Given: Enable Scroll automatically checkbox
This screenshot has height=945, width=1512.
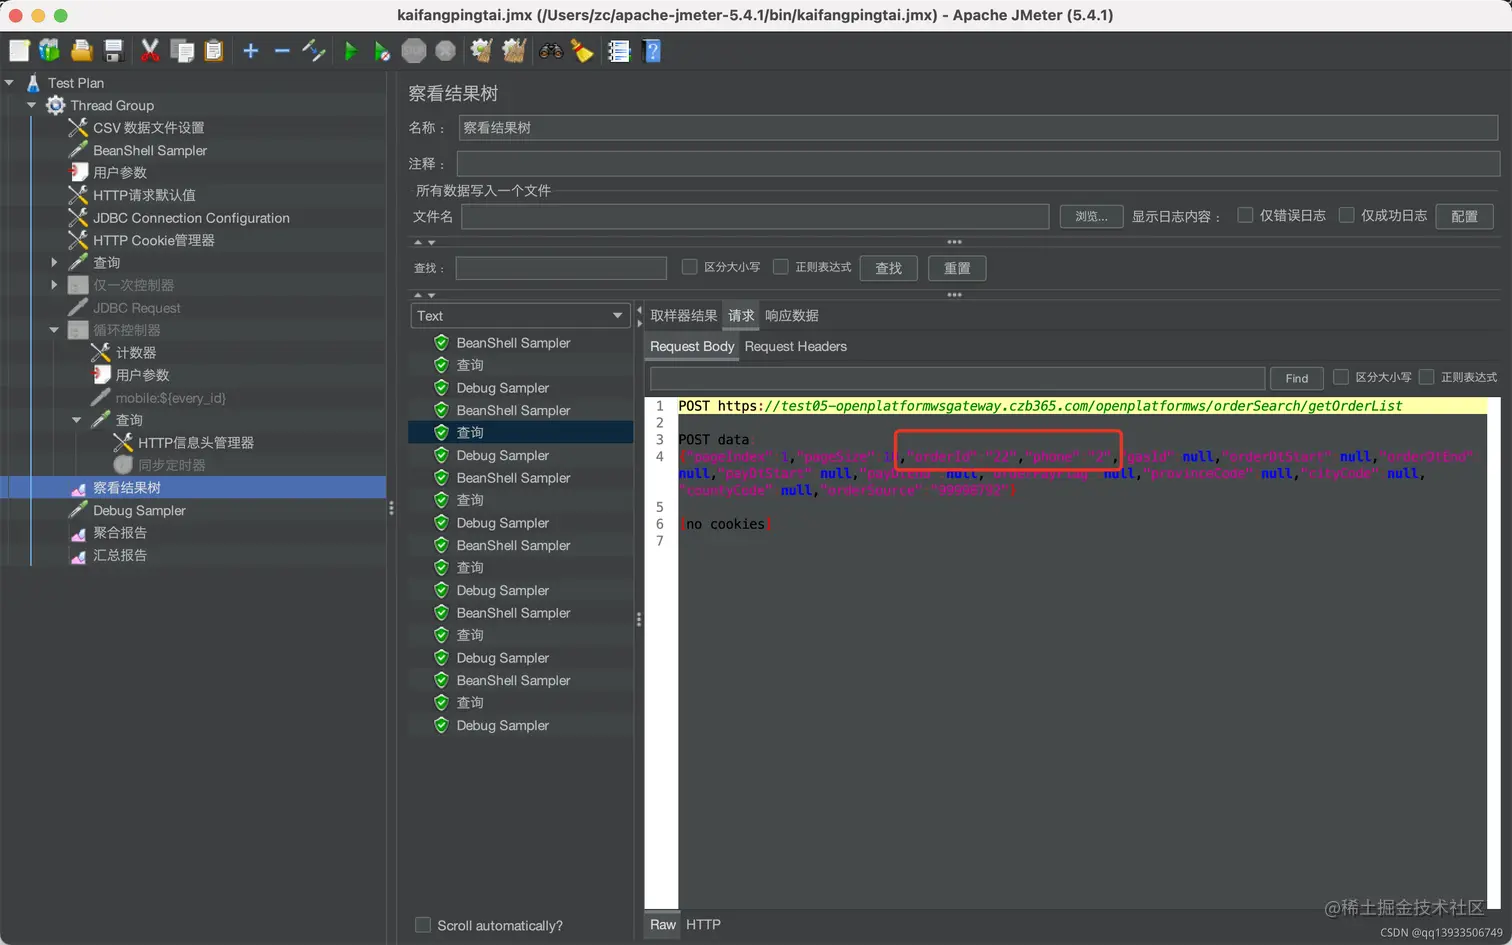Looking at the screenshot, I should pos(423,925).
